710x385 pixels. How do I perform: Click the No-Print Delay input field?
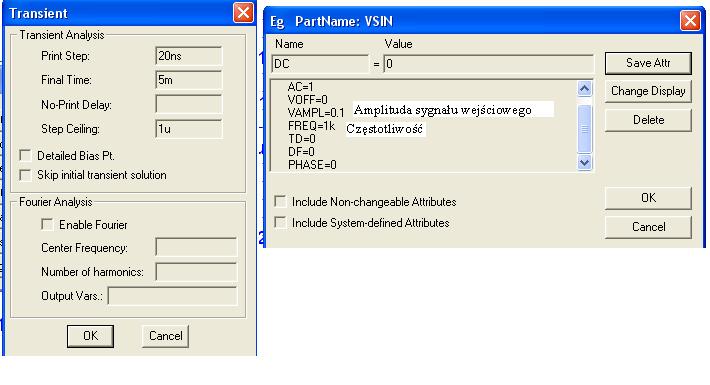[x=188, y=104]
